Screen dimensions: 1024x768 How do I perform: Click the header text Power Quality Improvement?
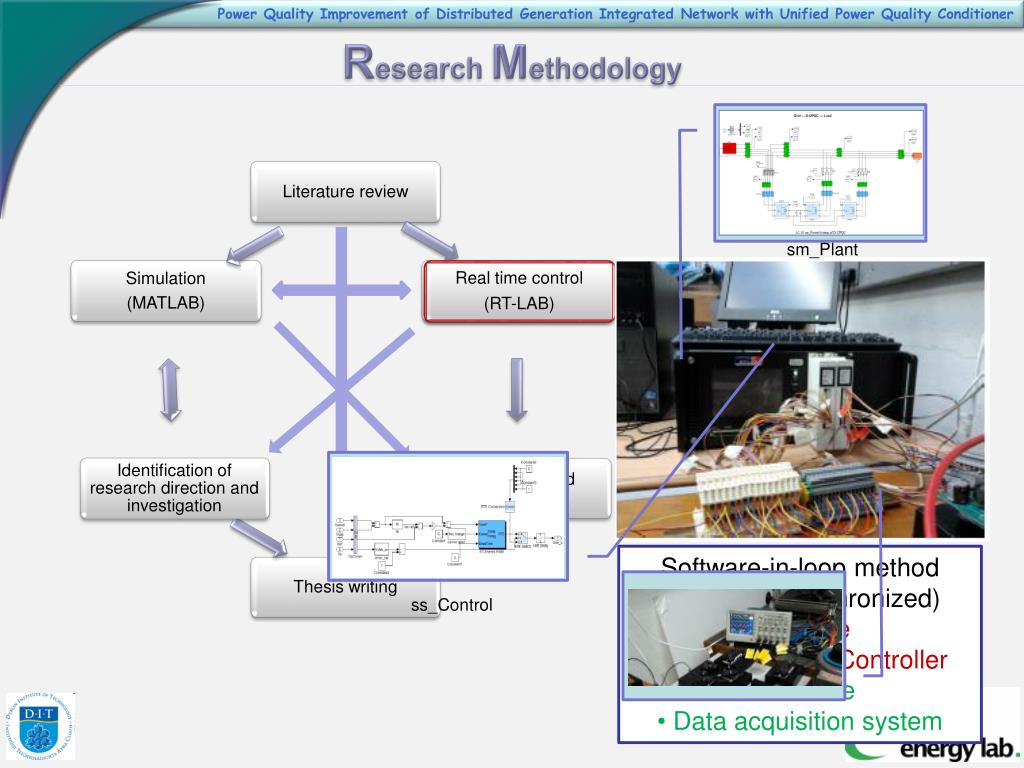click(615, 14)
